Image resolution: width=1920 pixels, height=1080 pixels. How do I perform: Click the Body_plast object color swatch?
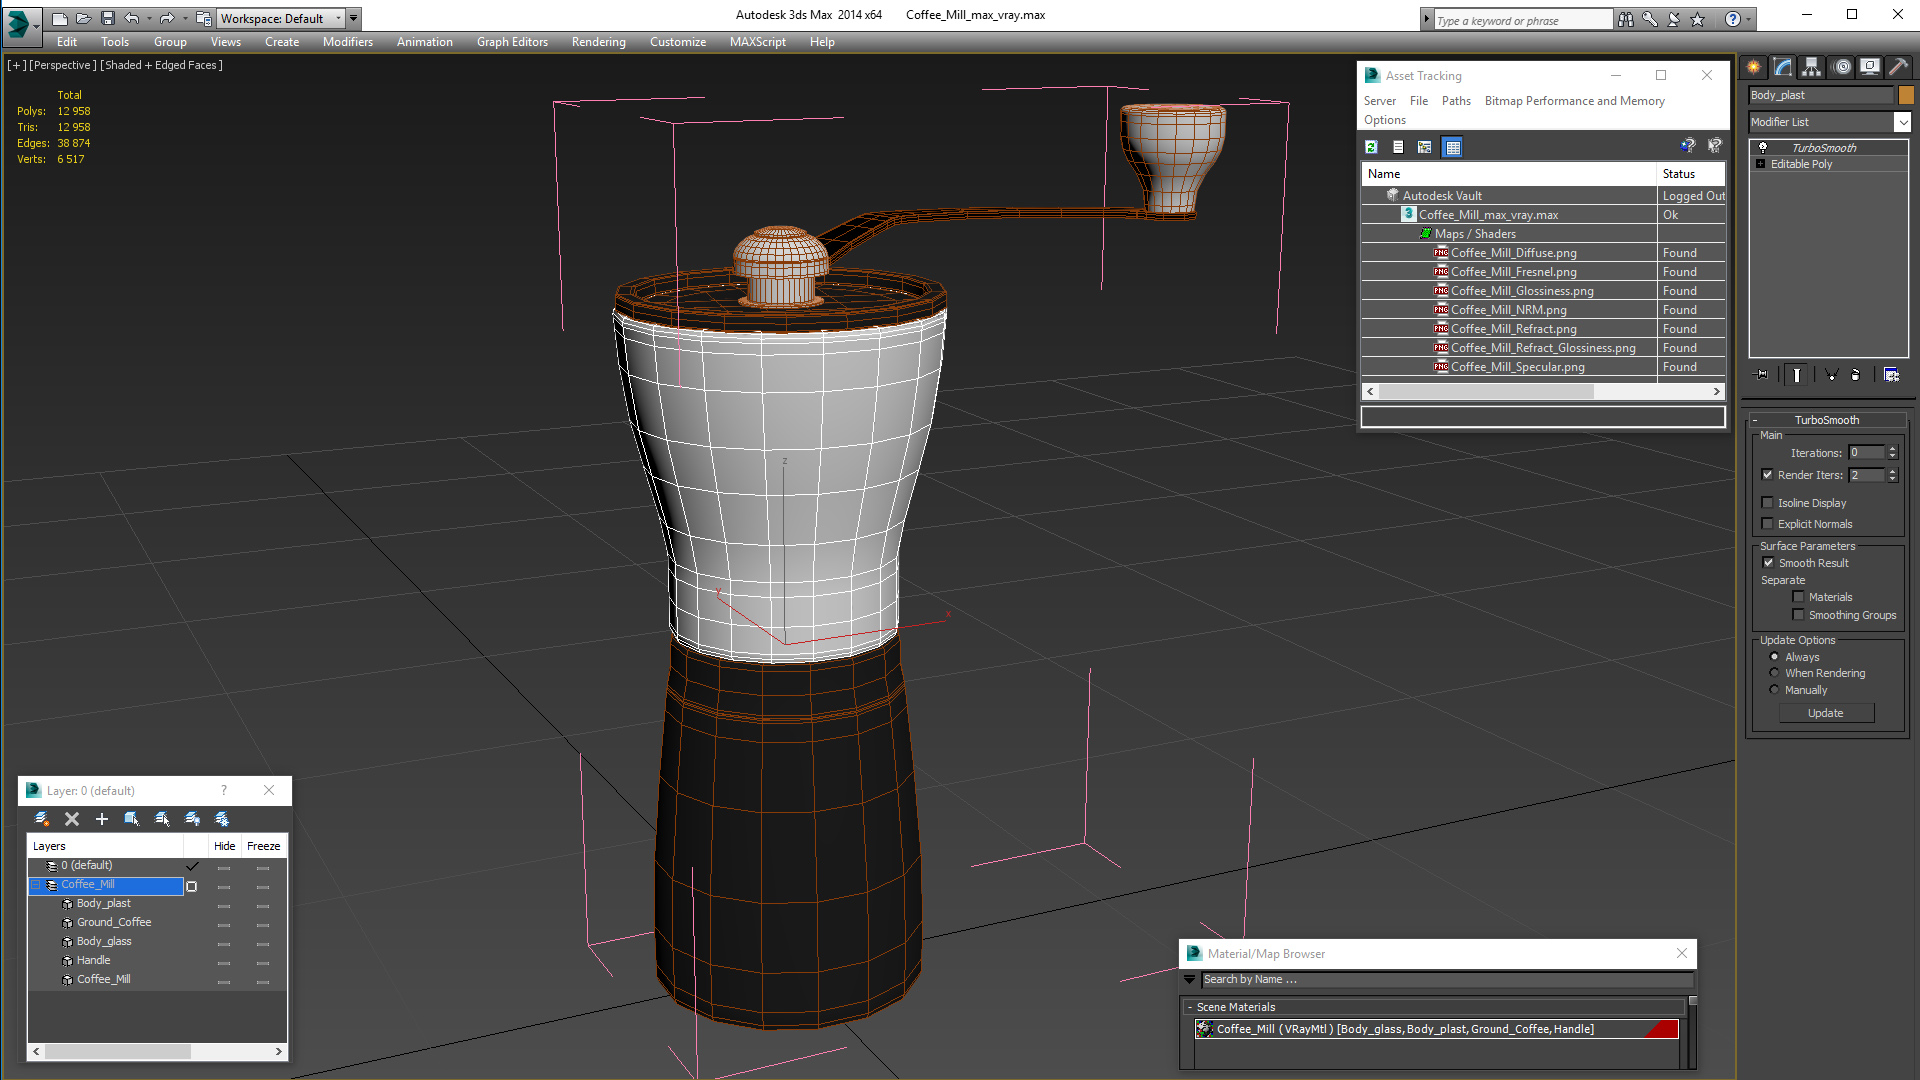1906,95
